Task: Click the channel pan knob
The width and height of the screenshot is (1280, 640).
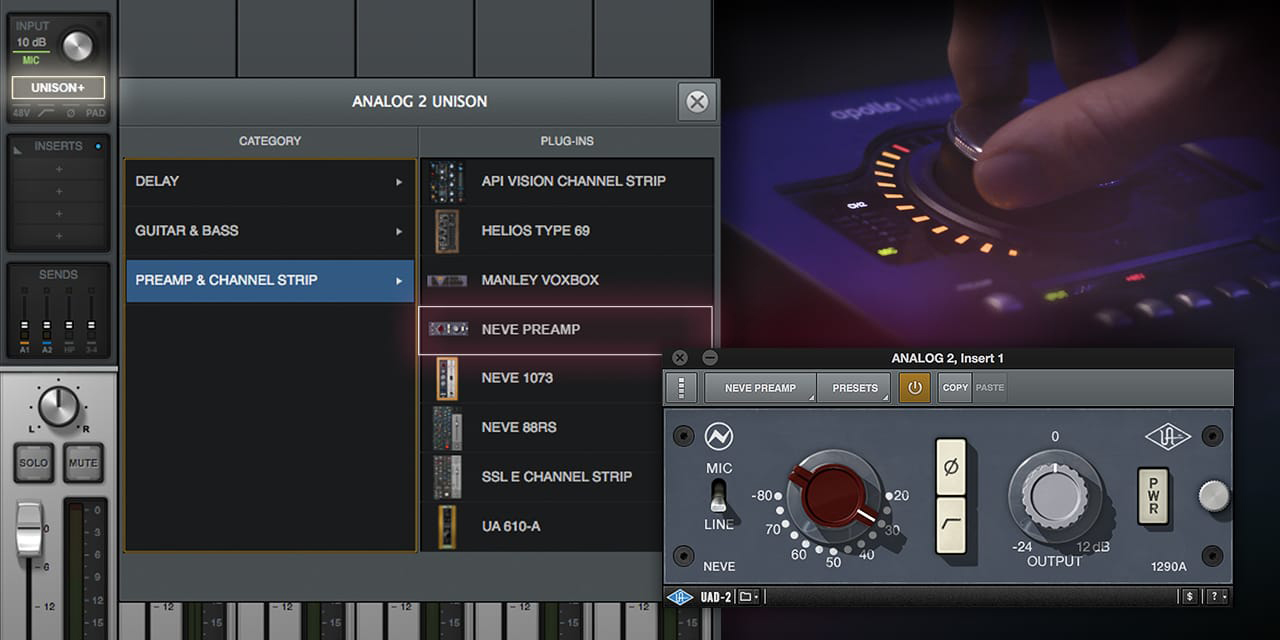Action: [58, 406]
